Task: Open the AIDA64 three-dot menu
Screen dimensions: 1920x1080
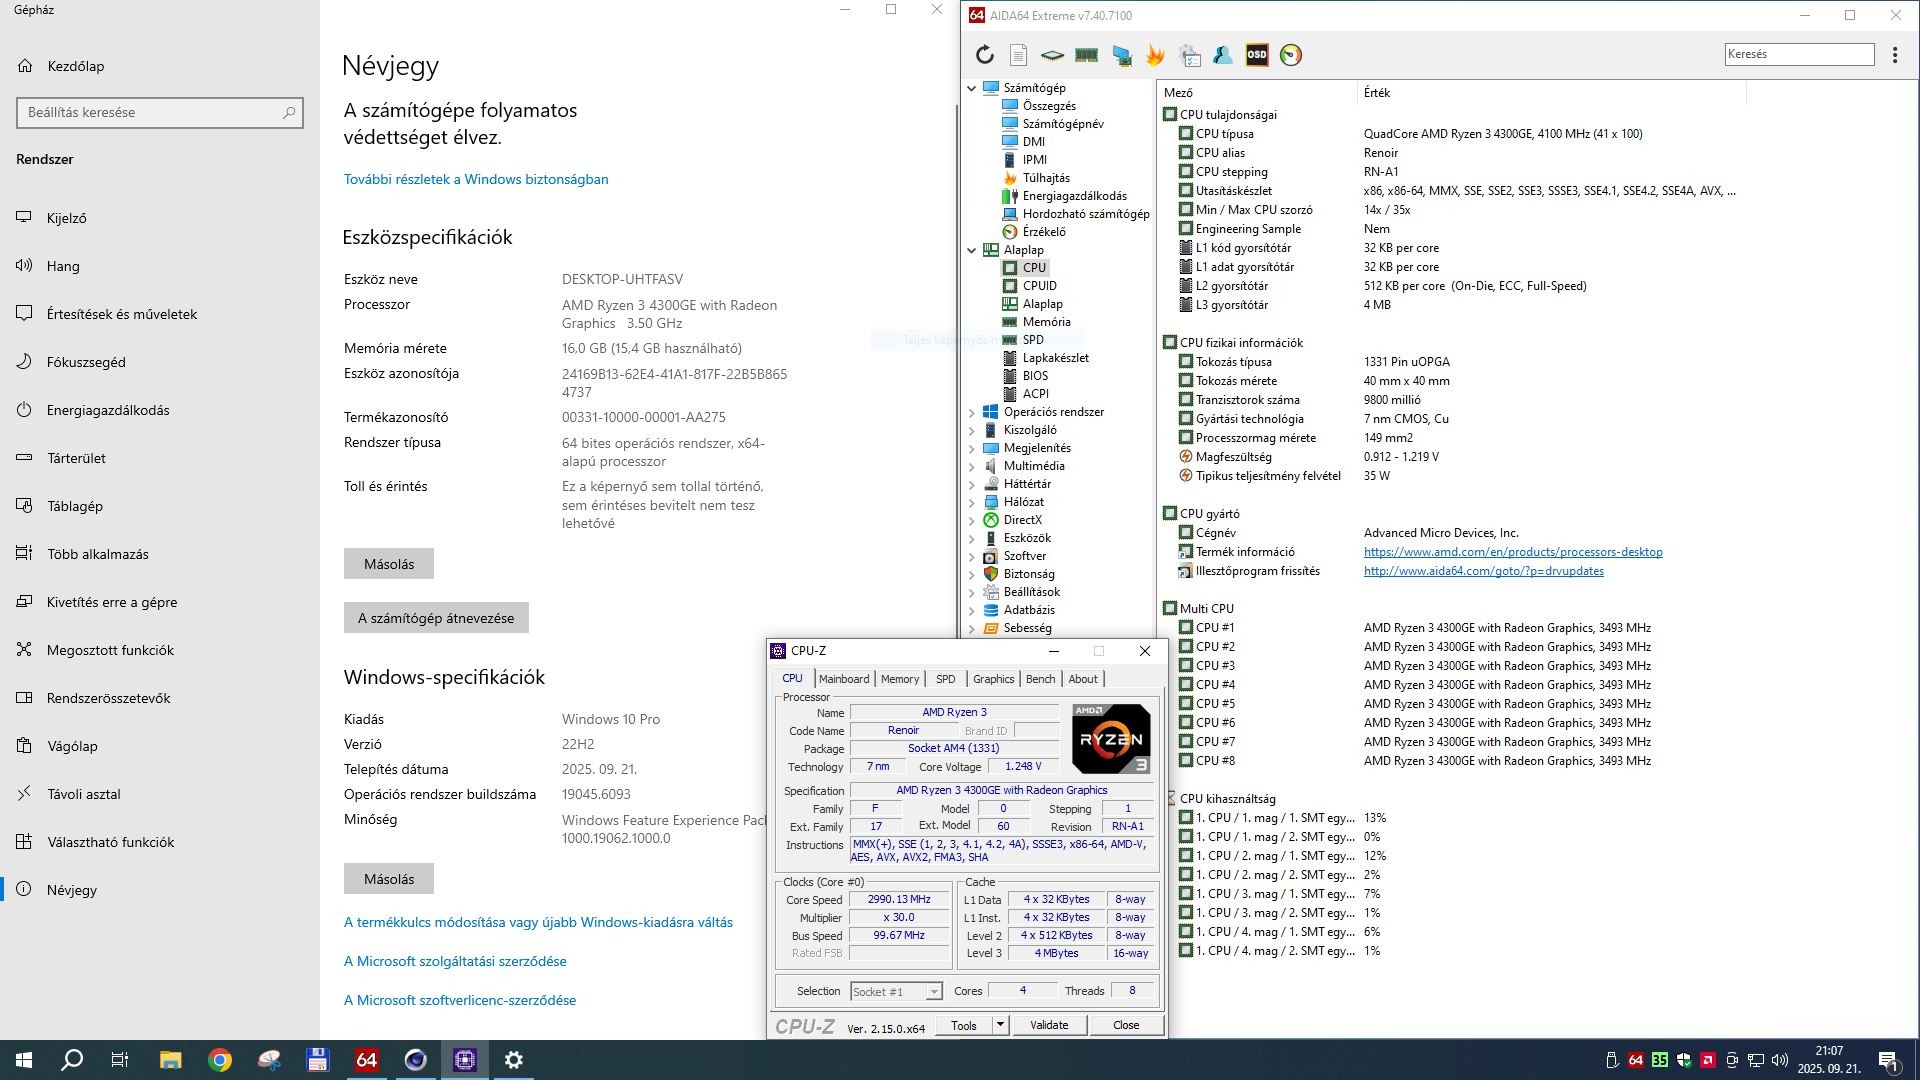Action: [x=1895, y=55]
